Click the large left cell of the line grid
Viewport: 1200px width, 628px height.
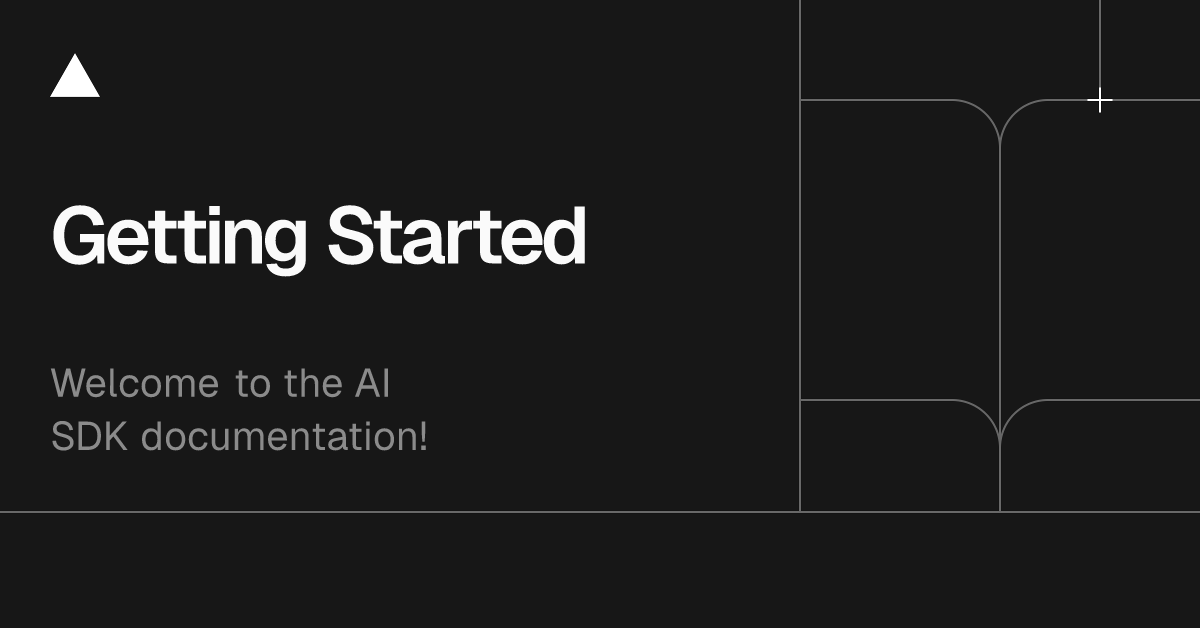(900, 250)
